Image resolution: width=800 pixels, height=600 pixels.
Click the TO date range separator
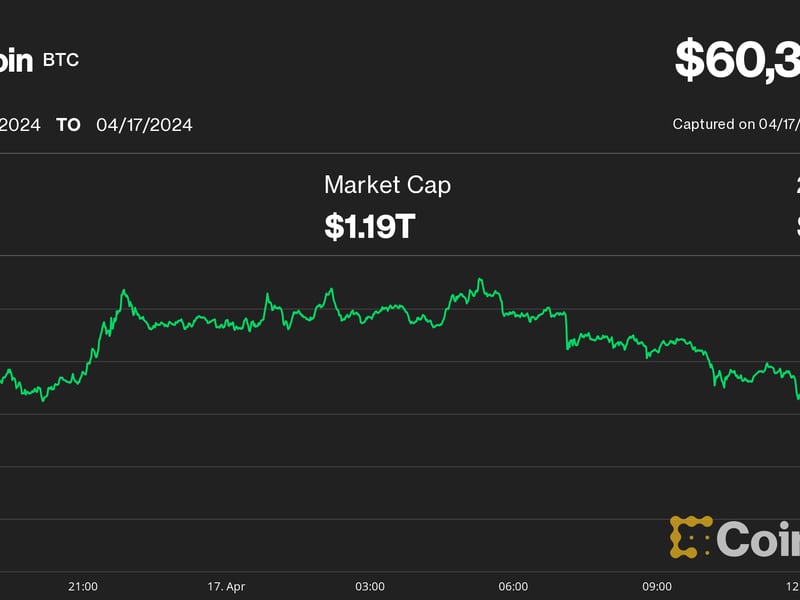(68, 125)
